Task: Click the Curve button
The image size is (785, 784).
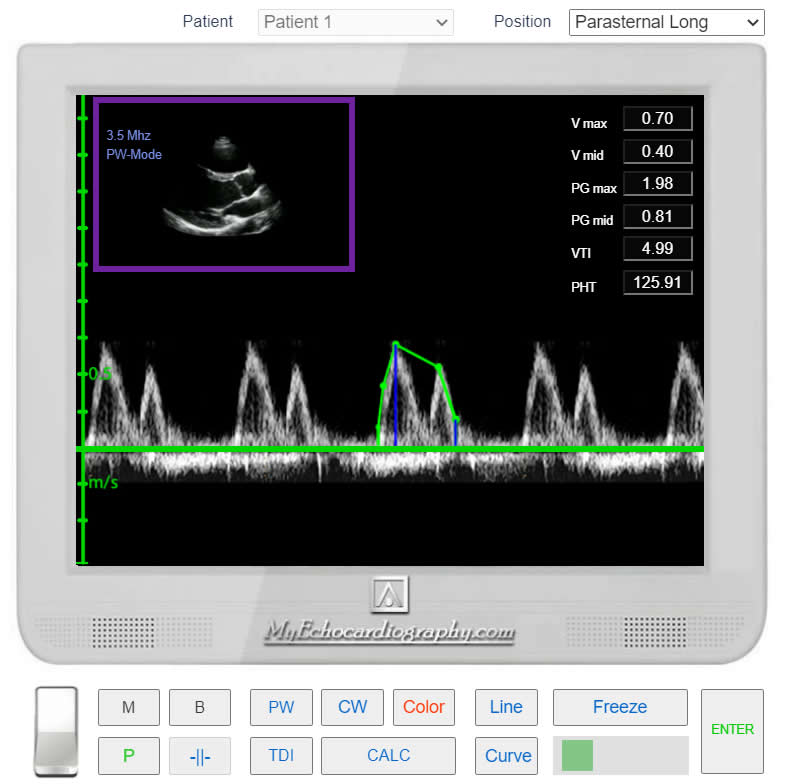Action: (506, 755)
